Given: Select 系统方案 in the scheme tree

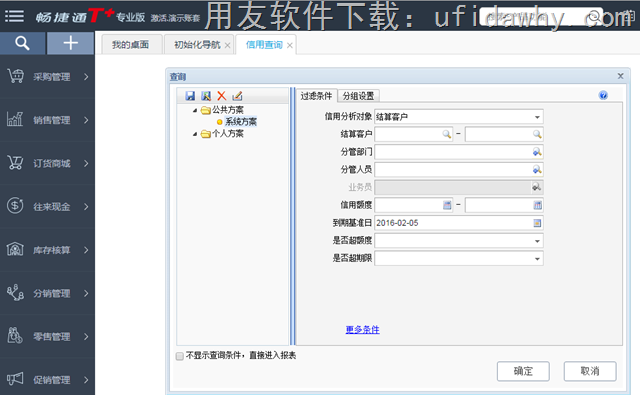Looking at the screenshot, I should tap(241, 122).
